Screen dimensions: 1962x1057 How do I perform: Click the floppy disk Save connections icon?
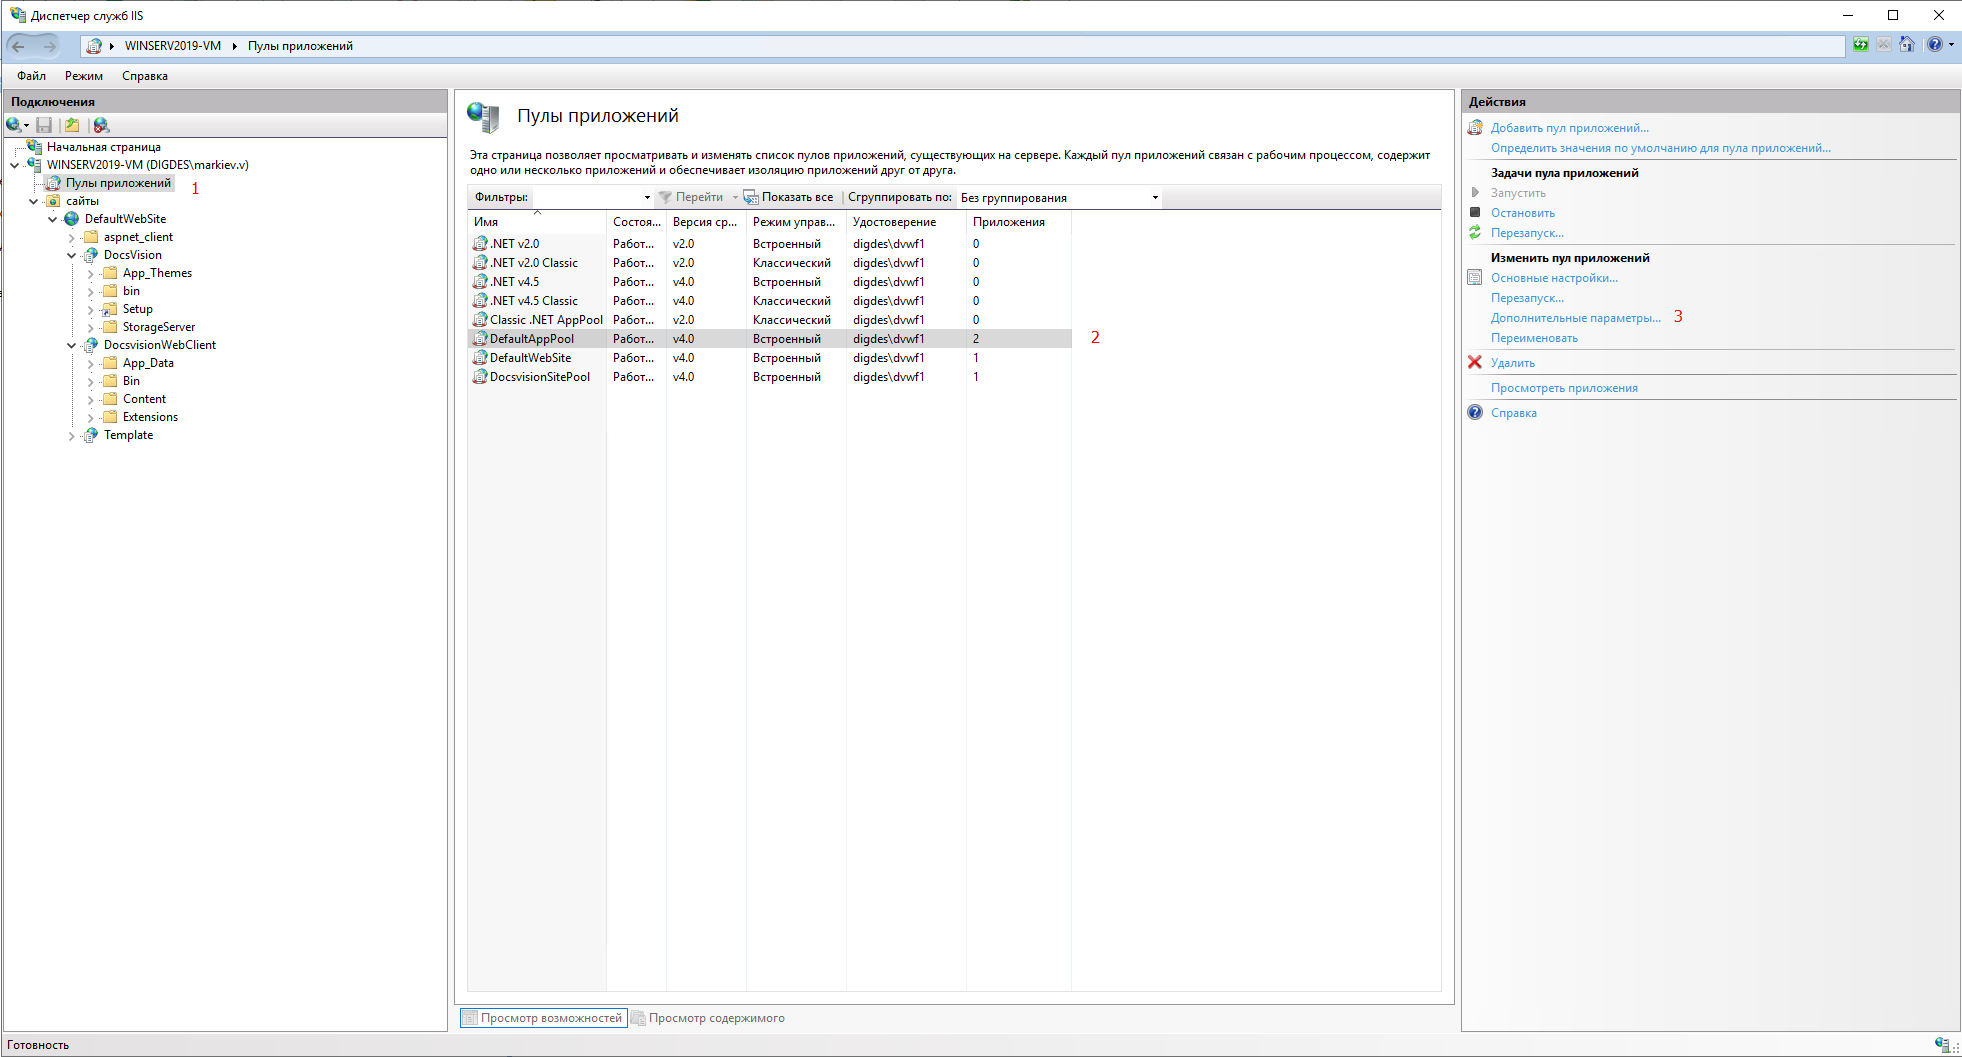pyautogui.click(x=44, y=125)
